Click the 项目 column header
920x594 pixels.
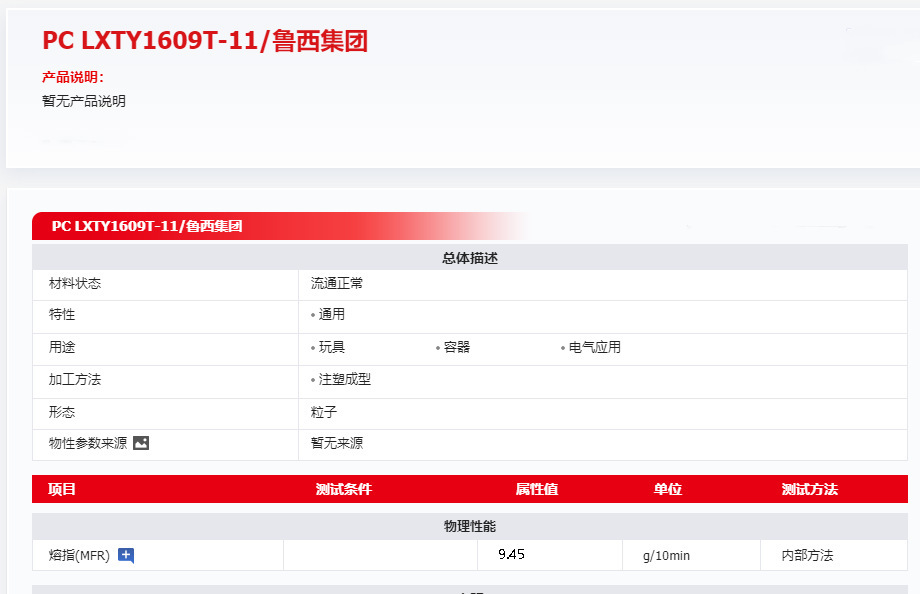[x=62, y=489]
